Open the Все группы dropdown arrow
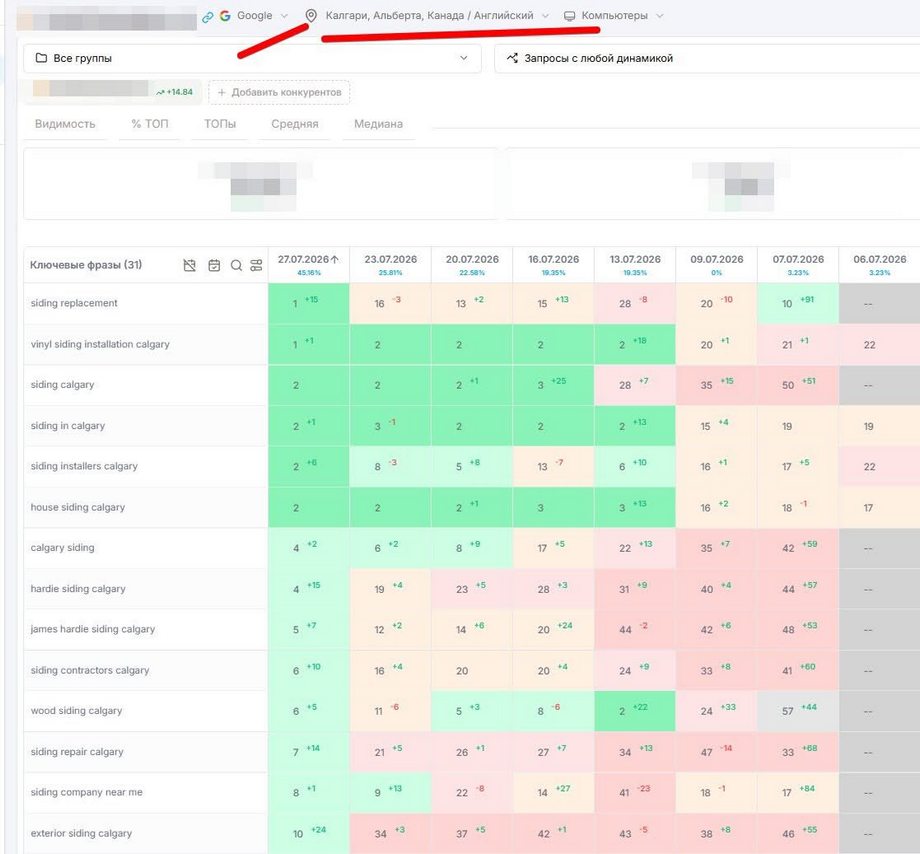Image resolution: width=920 pixels, height=854 pixels. 464,58
